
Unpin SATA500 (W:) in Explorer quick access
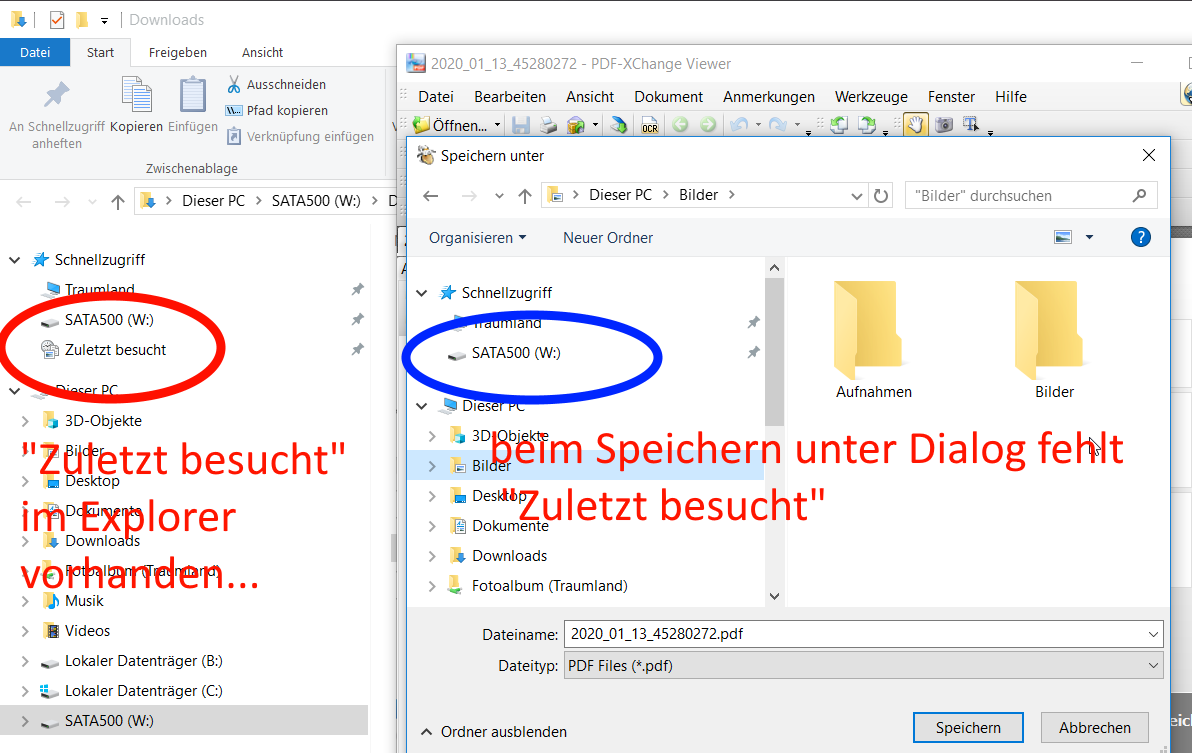click(x=357, y=319)
